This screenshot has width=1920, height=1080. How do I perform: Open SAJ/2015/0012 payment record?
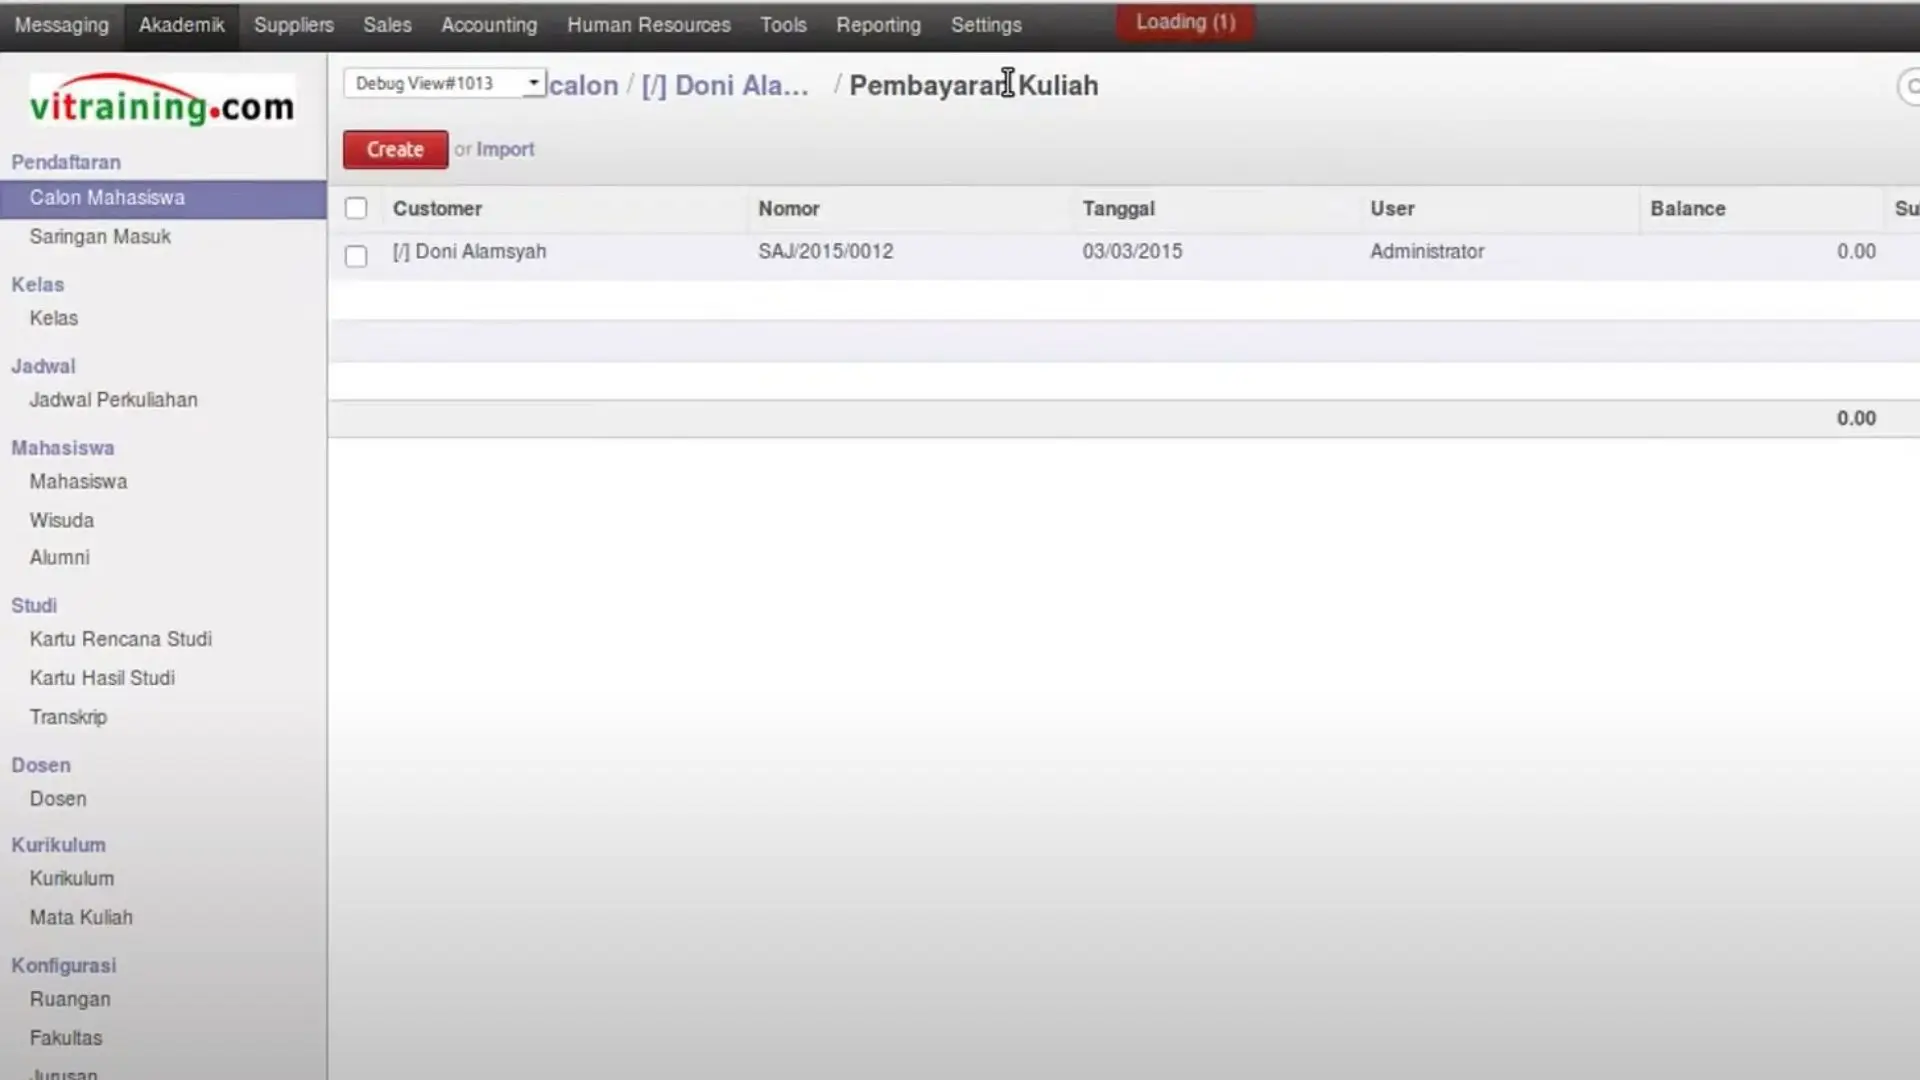coord(825,252)
